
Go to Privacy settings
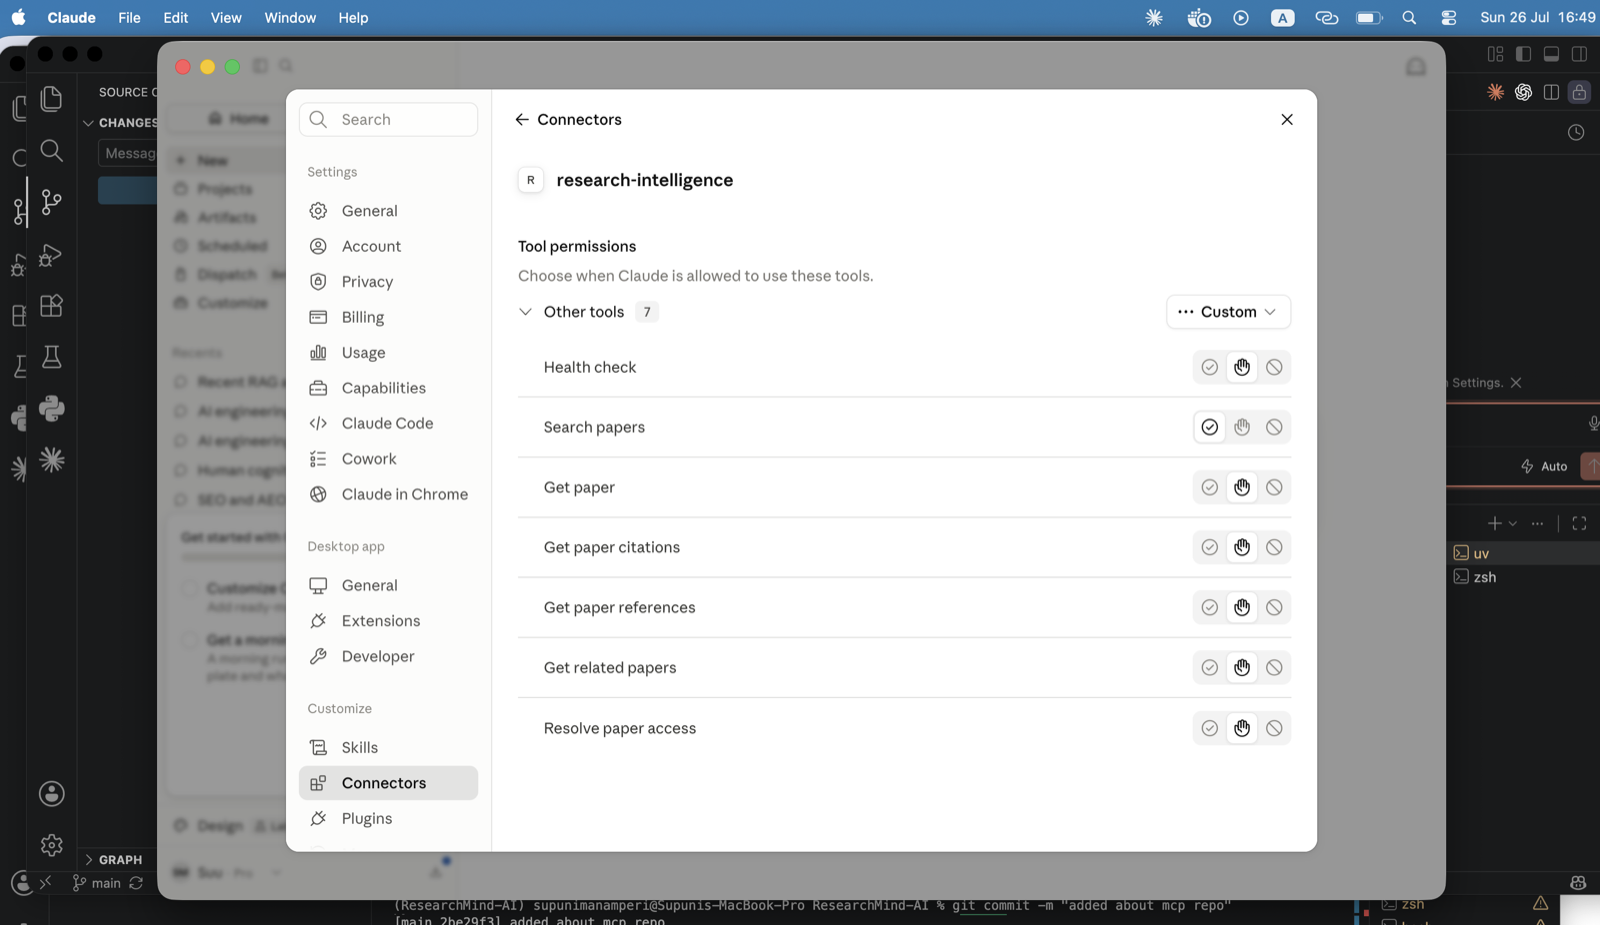point(388,282)
